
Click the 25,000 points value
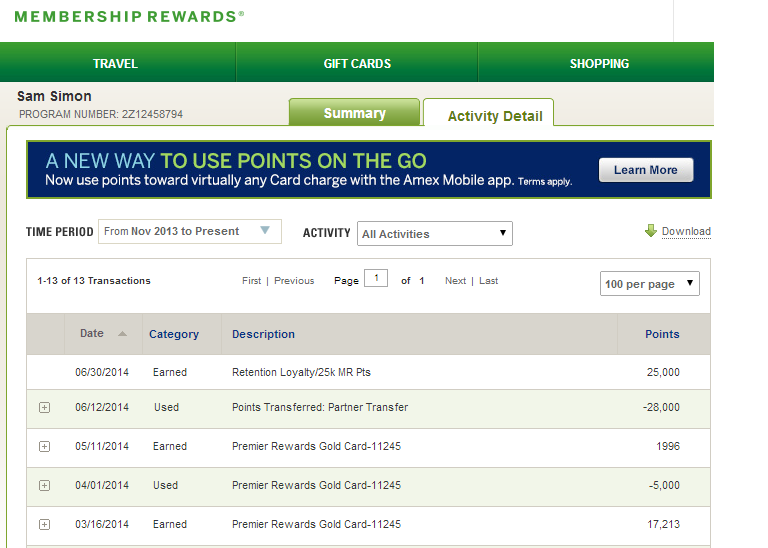663,372
